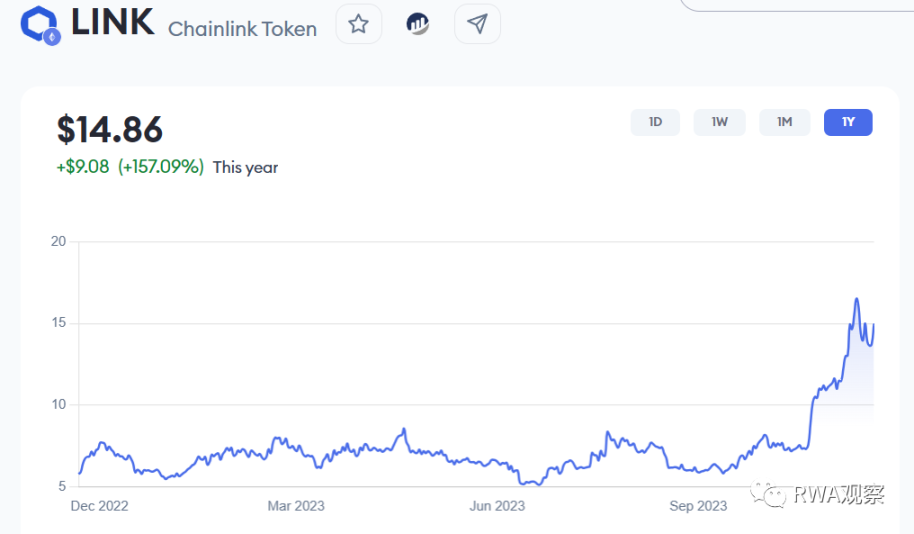Click the This year label
The width and height of the screenshot is (914, 534).
(x=246, y=168)
